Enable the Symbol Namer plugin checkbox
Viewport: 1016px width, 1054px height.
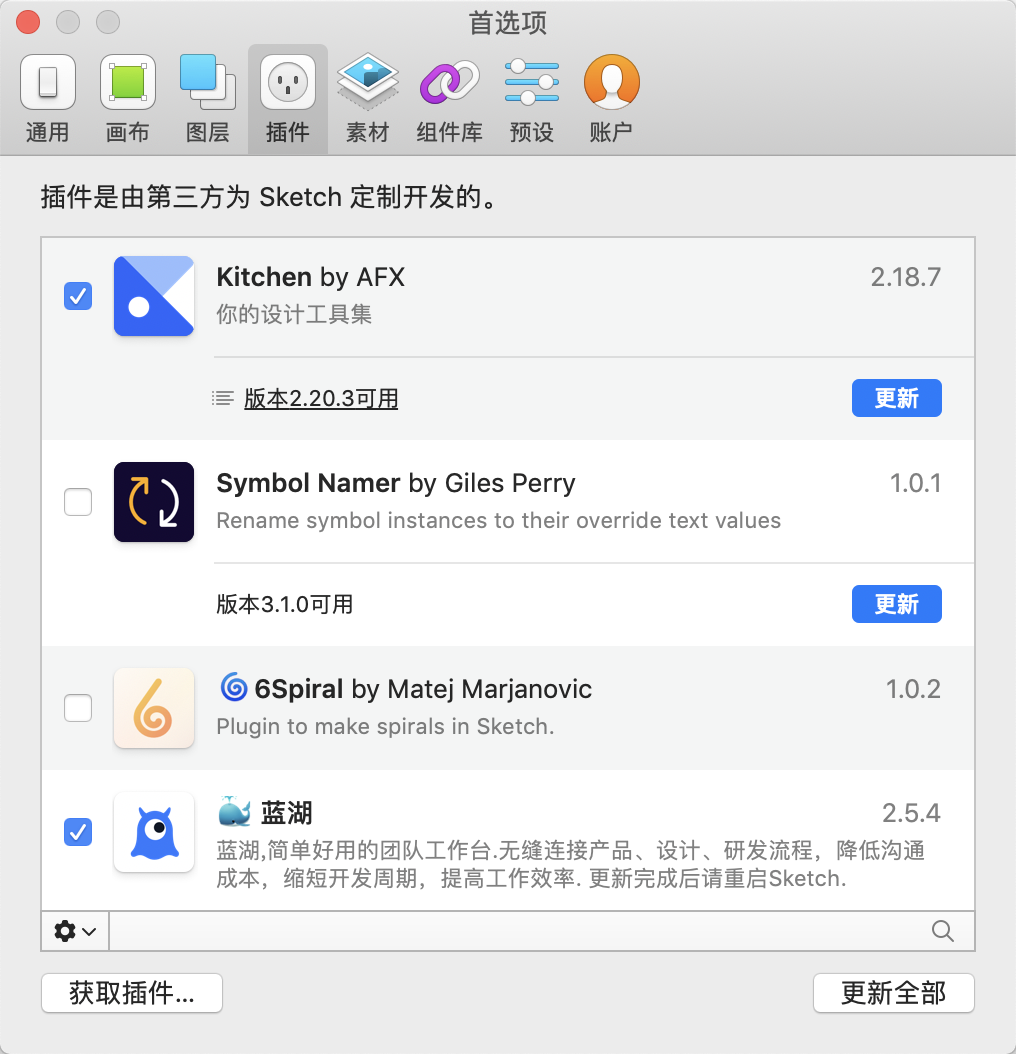78,502
